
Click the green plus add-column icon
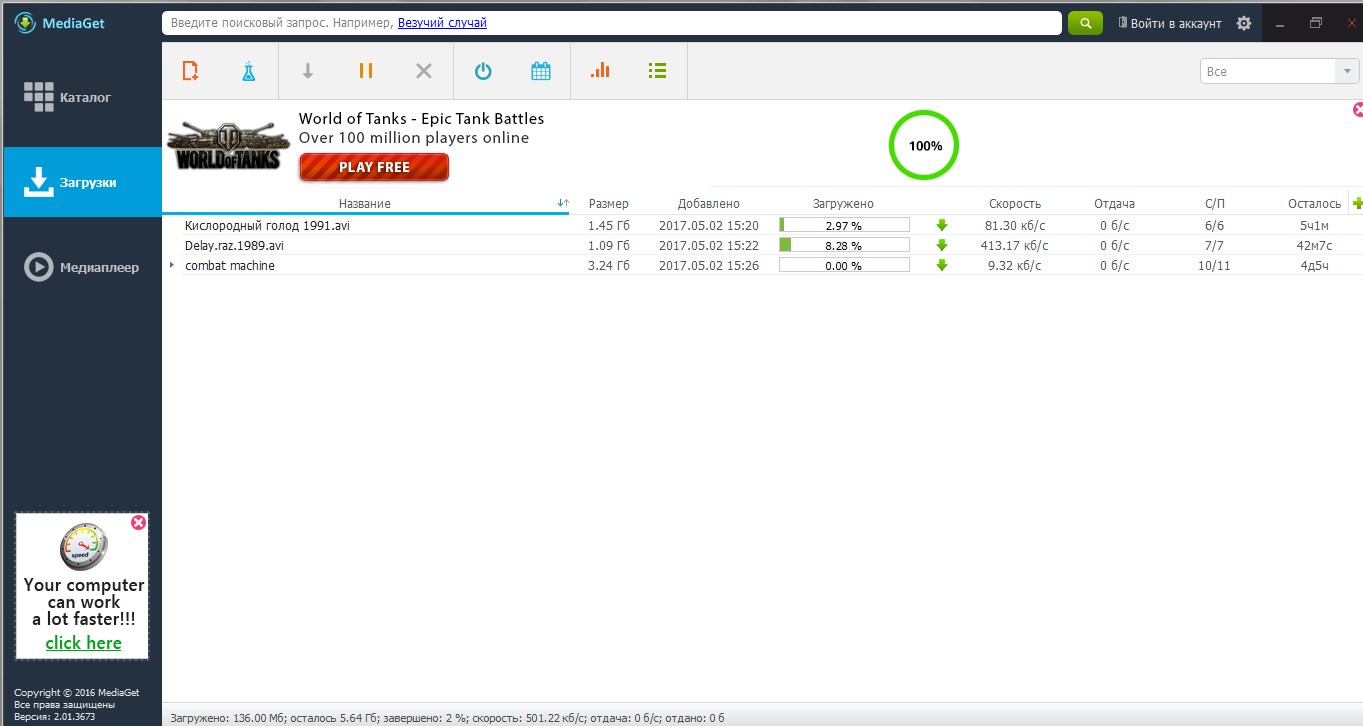coord(1357,204)
